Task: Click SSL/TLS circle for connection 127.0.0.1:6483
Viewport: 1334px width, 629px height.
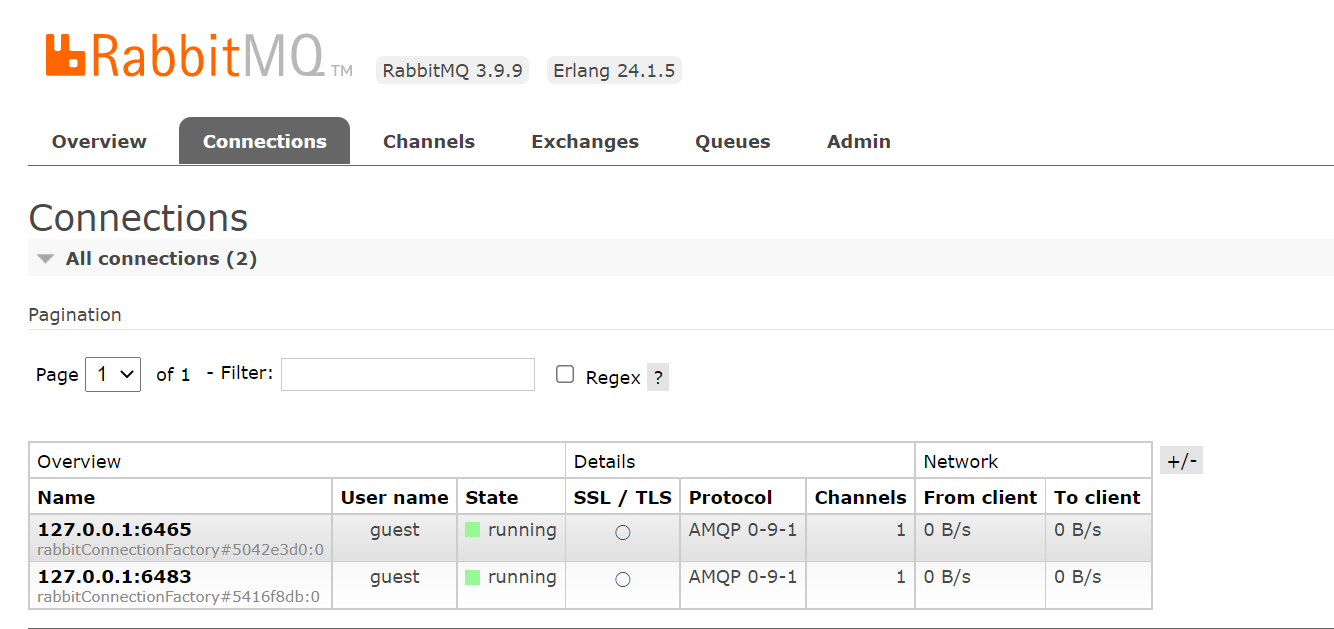Action: coord(622,579)
